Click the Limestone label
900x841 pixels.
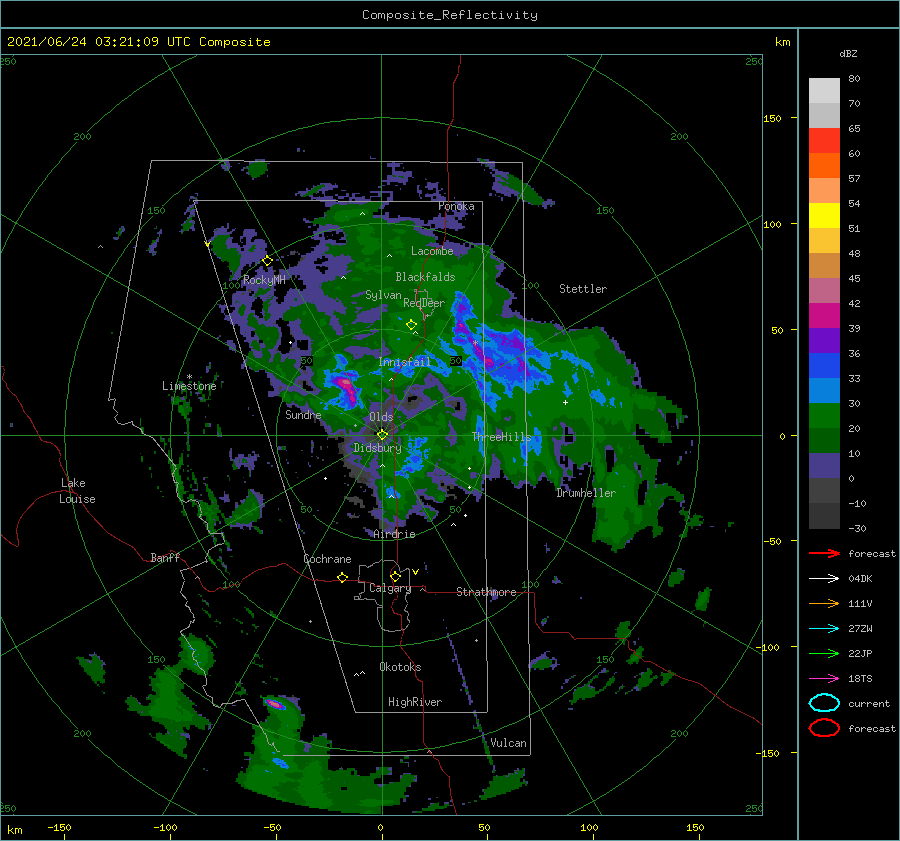click(189, 386)
